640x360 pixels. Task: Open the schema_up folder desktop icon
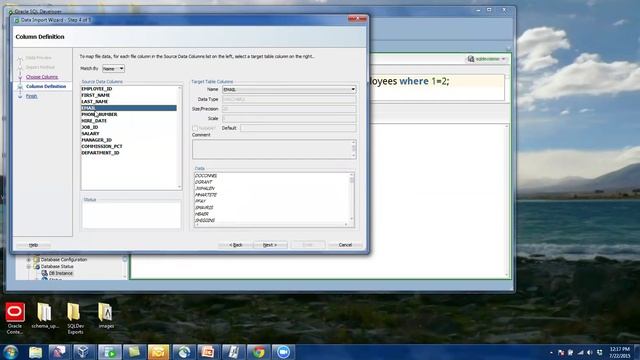coord(44,316)
